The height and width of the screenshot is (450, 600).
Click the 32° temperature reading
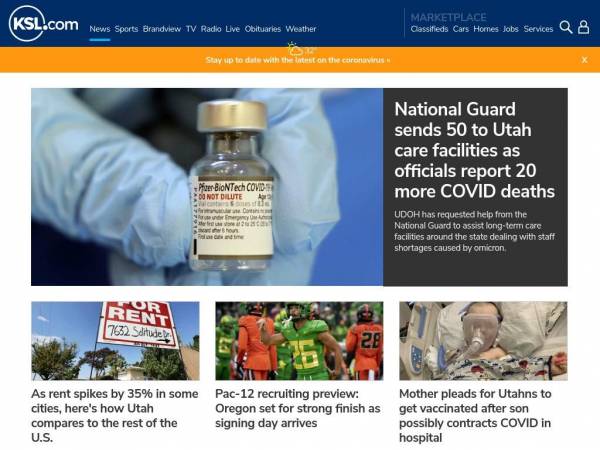tap(311, 51)
